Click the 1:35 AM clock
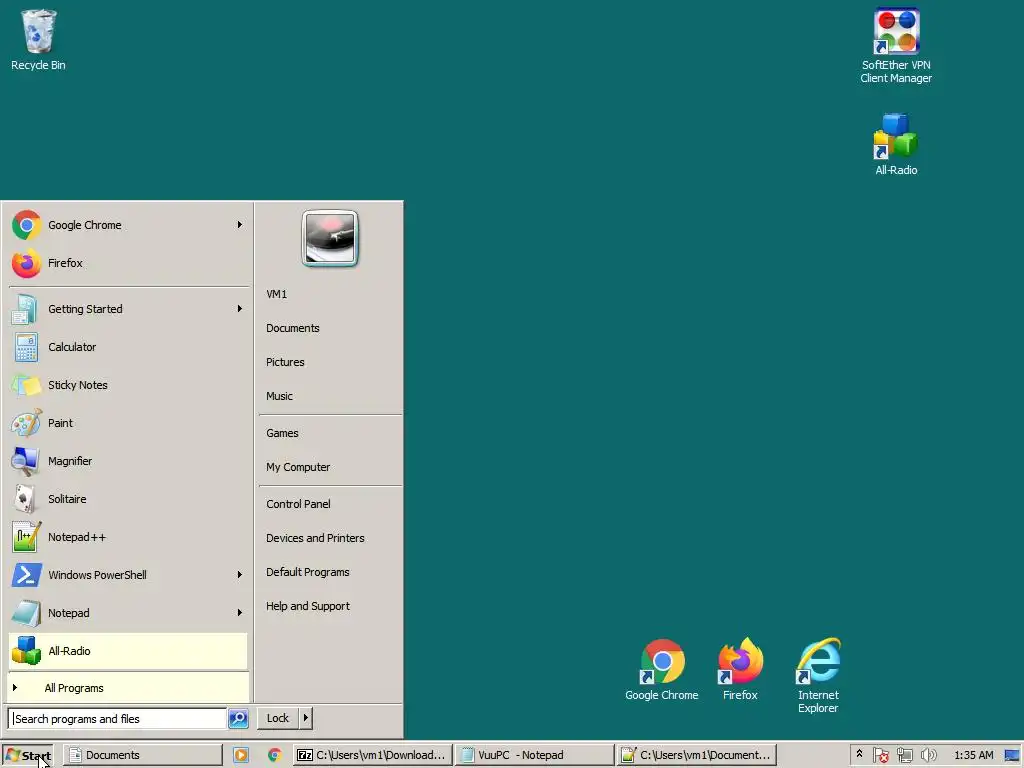 pos(974,755)
